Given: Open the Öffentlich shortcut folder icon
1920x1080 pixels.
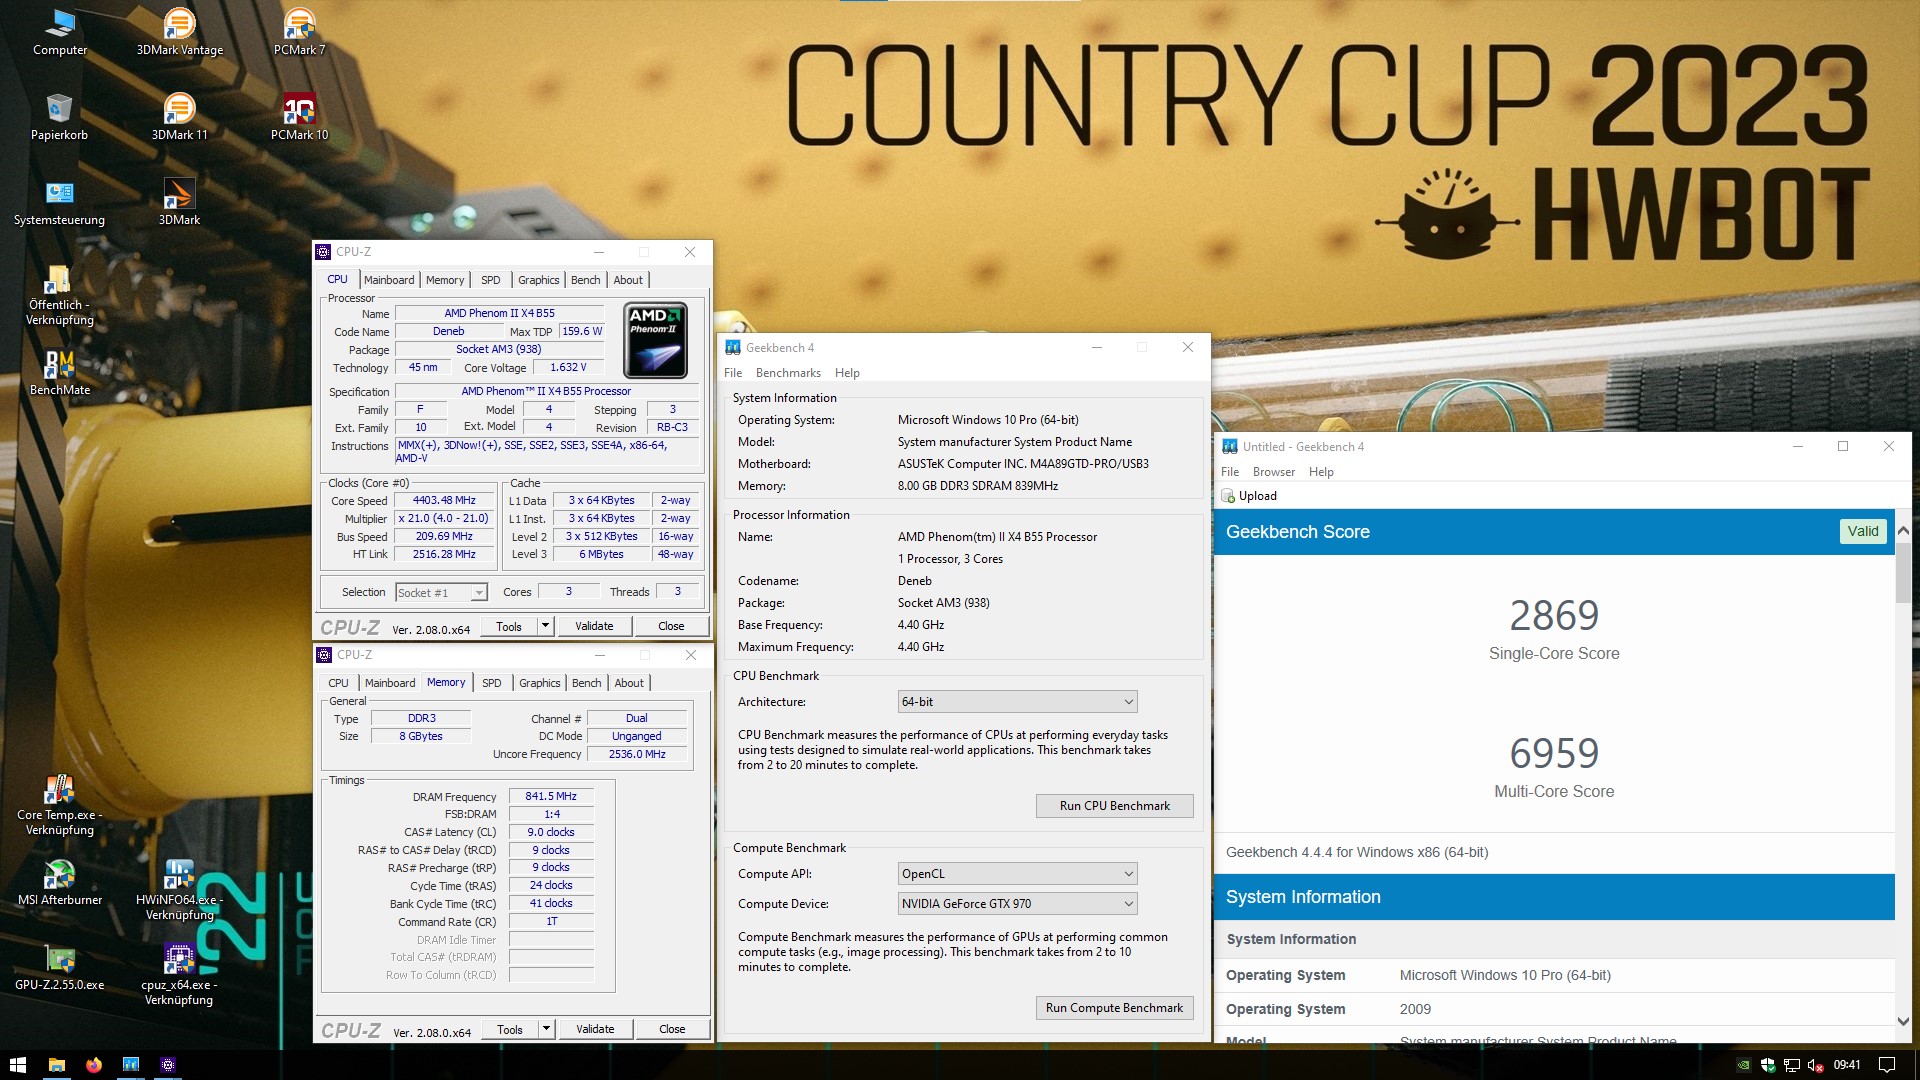Looking at the screenshot, I should (x=59, y=296).
